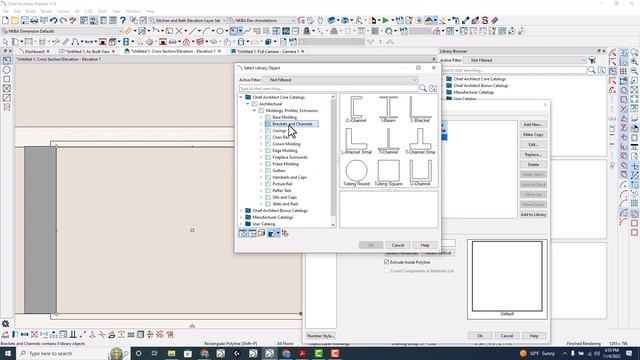Screen dimensions: 640x360
Task: Click the Add to Library button
Action: [x=533, y=214]
